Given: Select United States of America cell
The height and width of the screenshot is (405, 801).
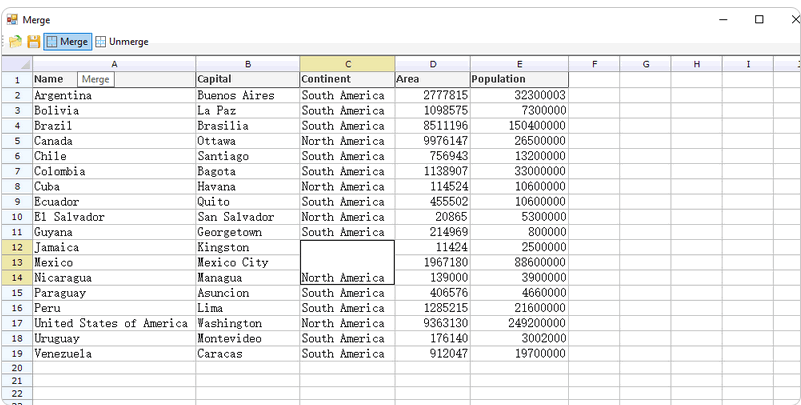Looking at the screenshot, I should coord(114,323).
